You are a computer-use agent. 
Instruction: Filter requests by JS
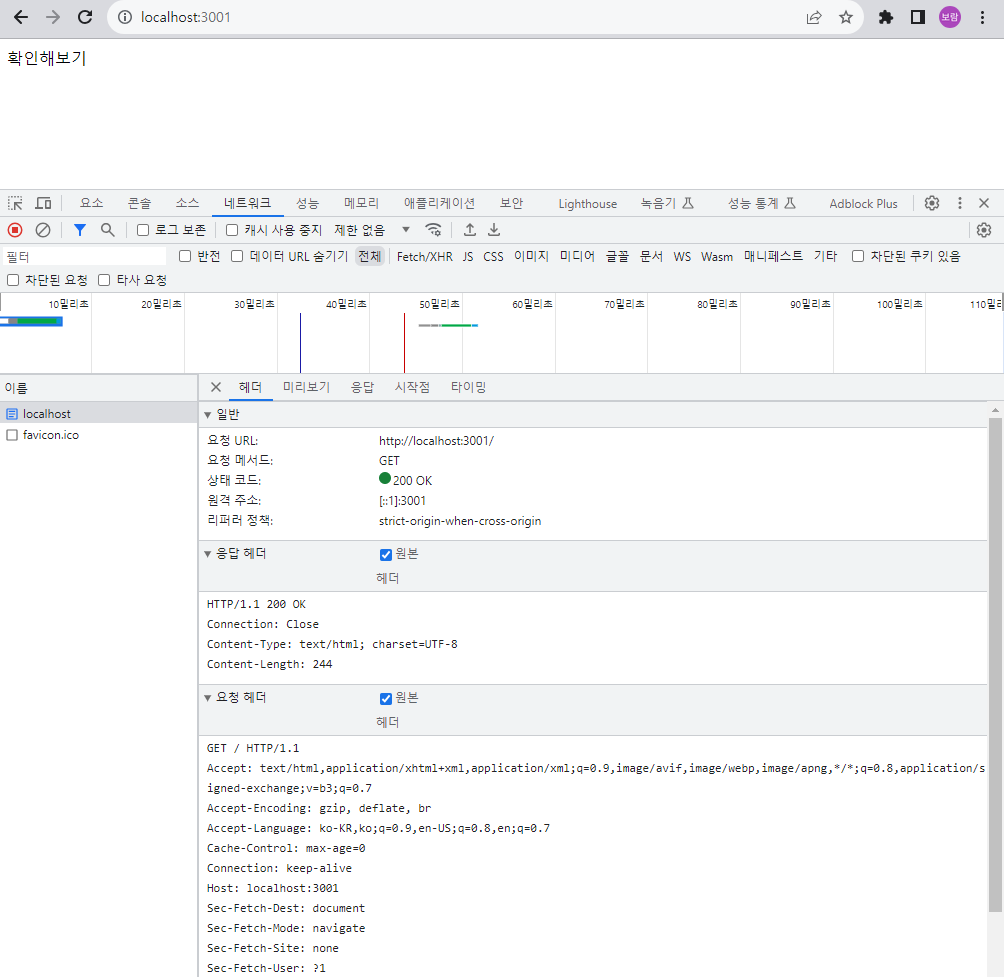[468, 256]
